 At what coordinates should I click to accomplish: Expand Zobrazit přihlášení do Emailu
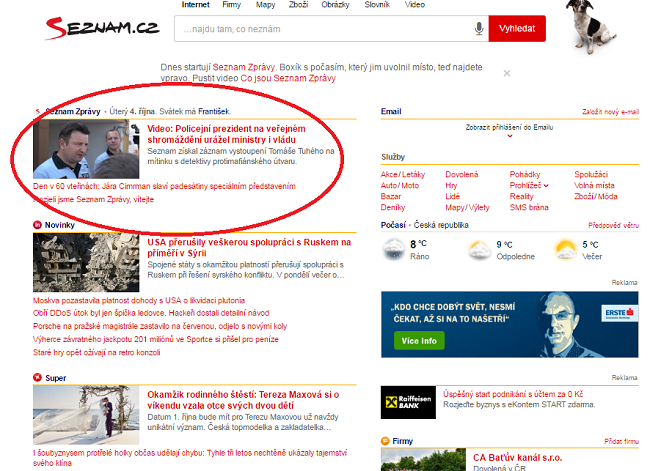point(509,129)
